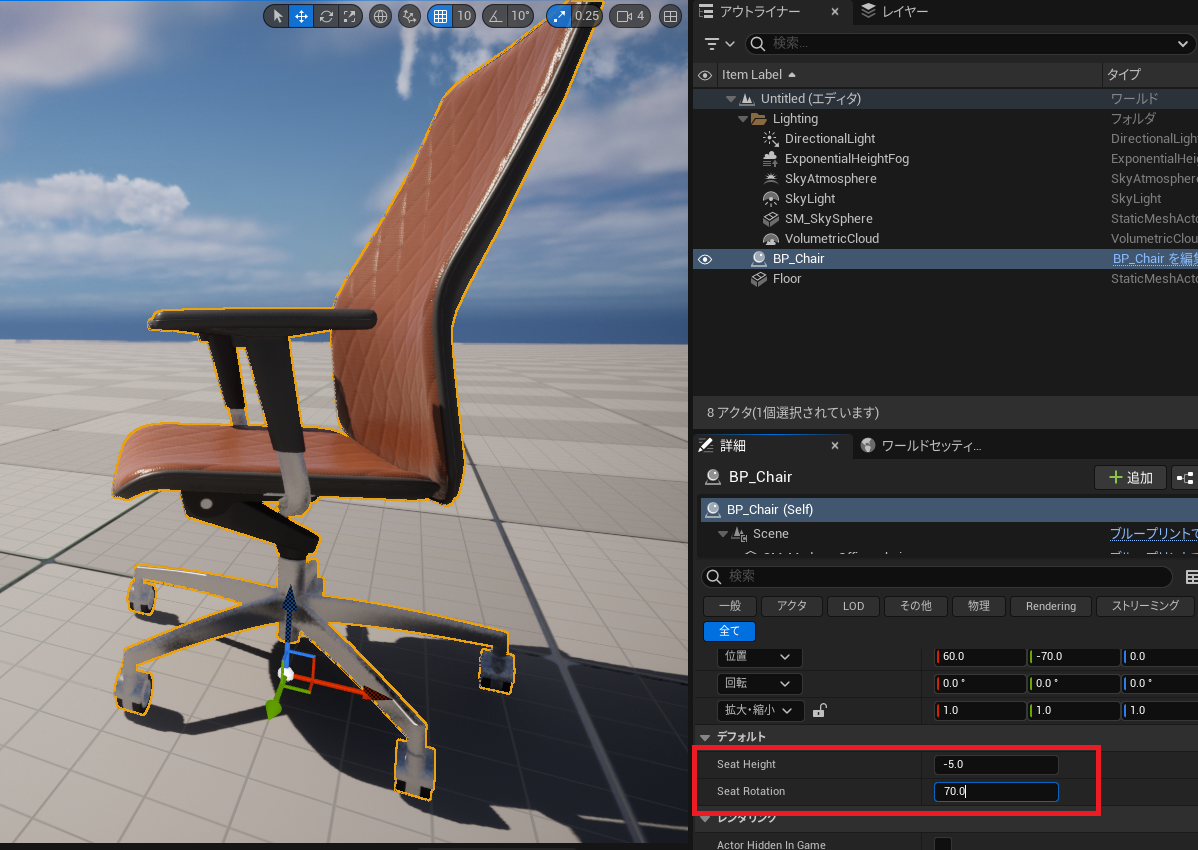
Task: Select the Floor actor in outliner
Action: click(787, 279)
